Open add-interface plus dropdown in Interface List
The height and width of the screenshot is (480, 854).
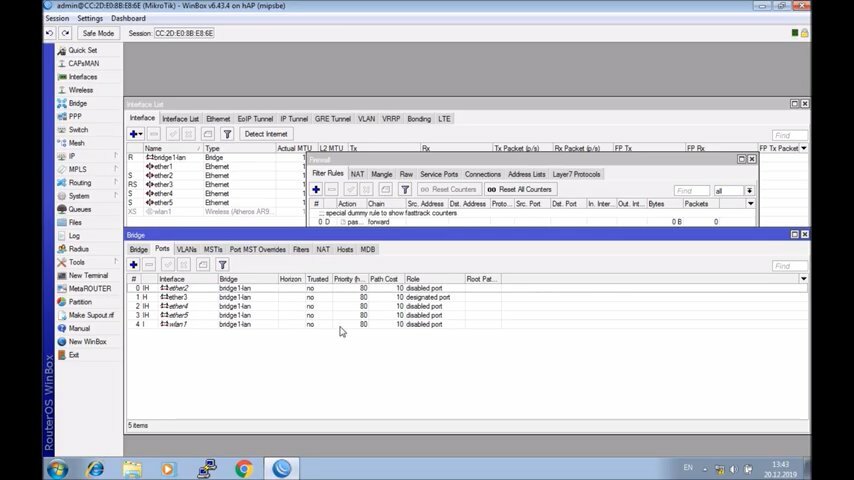(x=136, y=134)
